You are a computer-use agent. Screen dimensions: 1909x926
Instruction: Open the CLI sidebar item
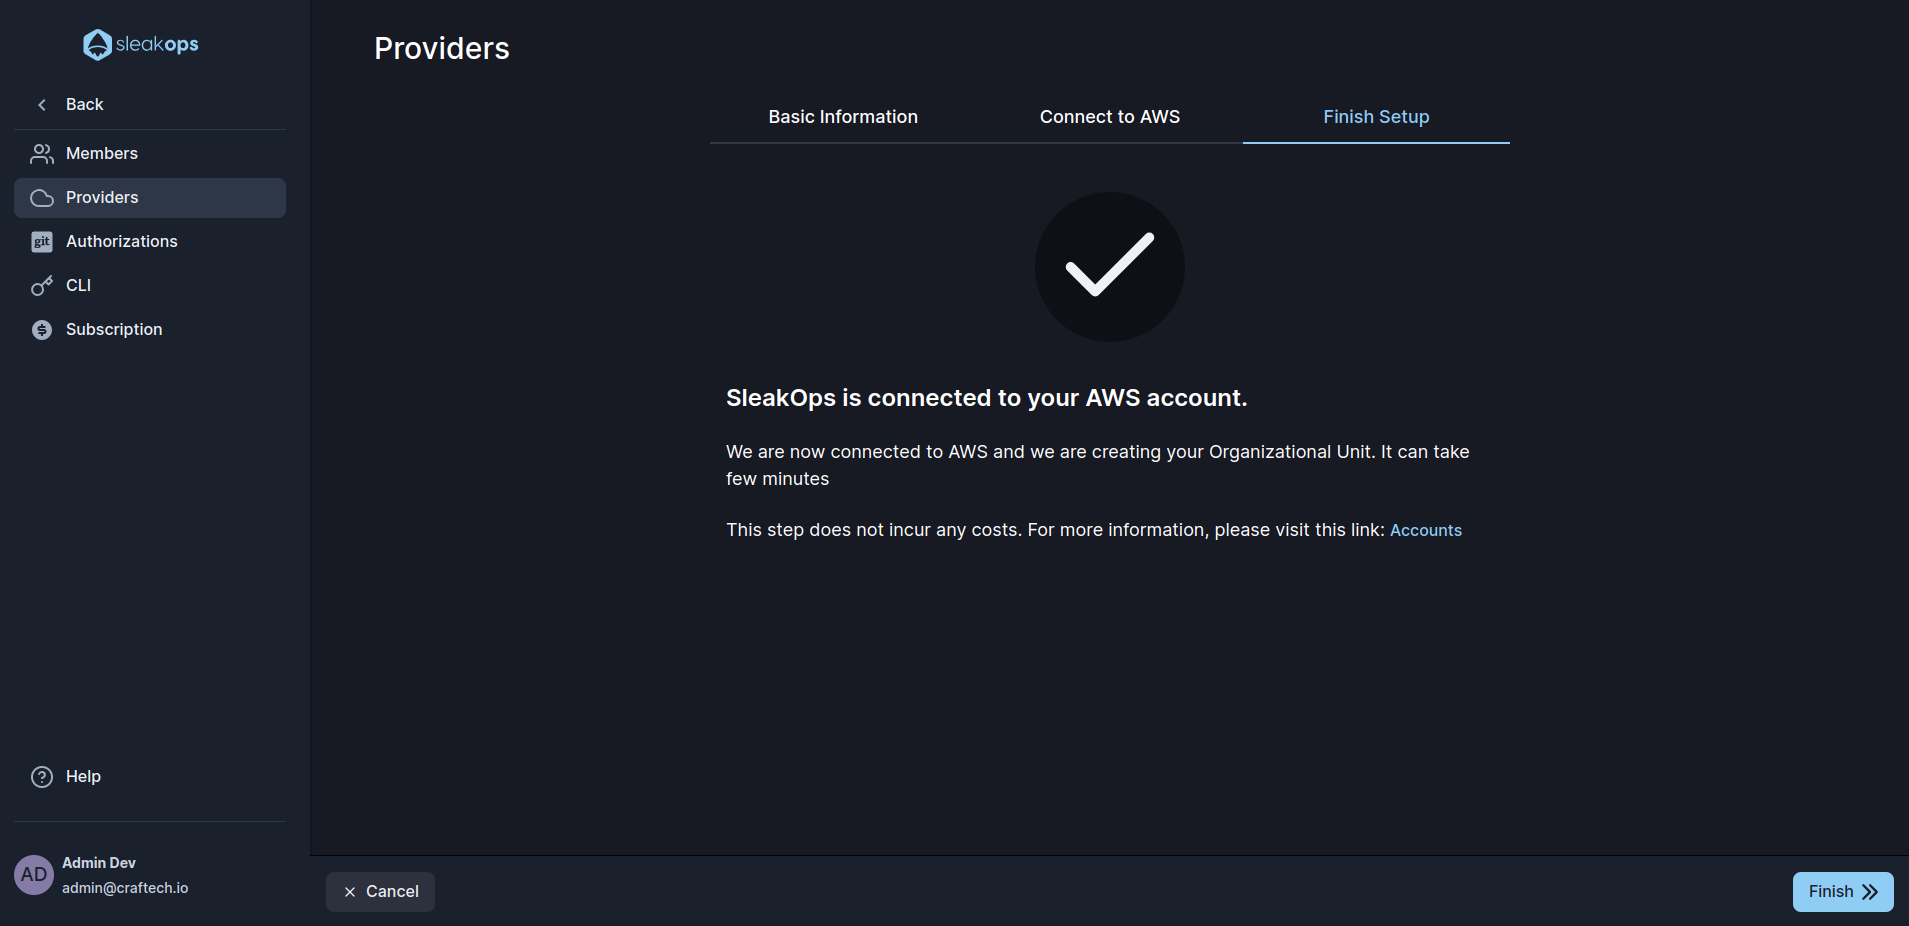tap(150, 286)
